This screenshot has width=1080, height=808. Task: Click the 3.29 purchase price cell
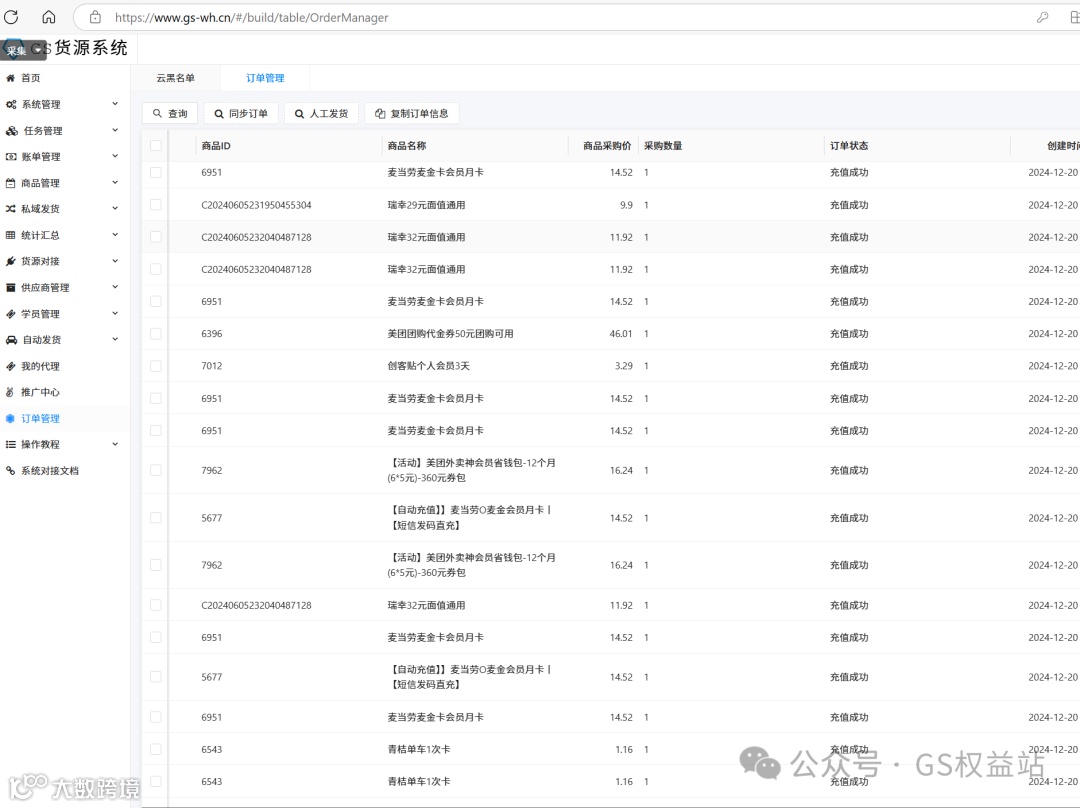tap(623, 366)
